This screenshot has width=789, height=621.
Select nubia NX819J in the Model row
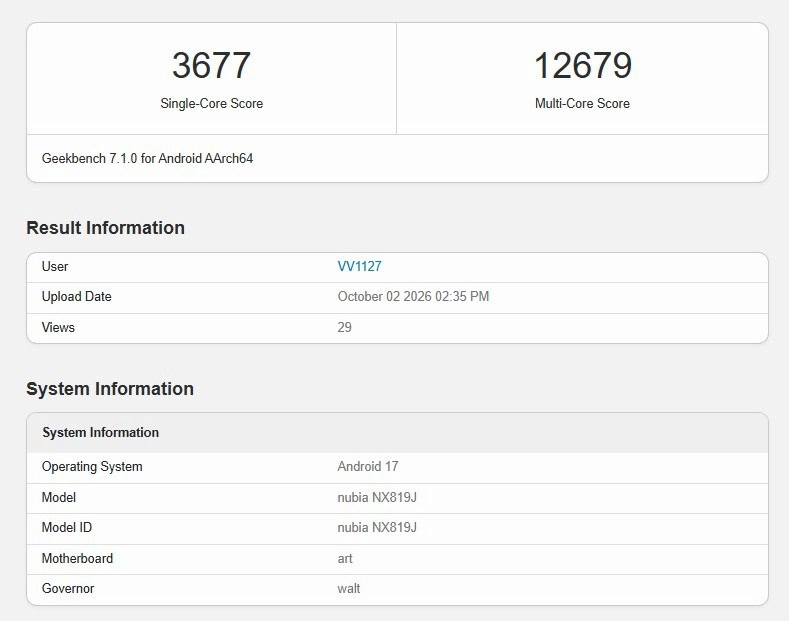pyautogui.click(x=377, y=497)
